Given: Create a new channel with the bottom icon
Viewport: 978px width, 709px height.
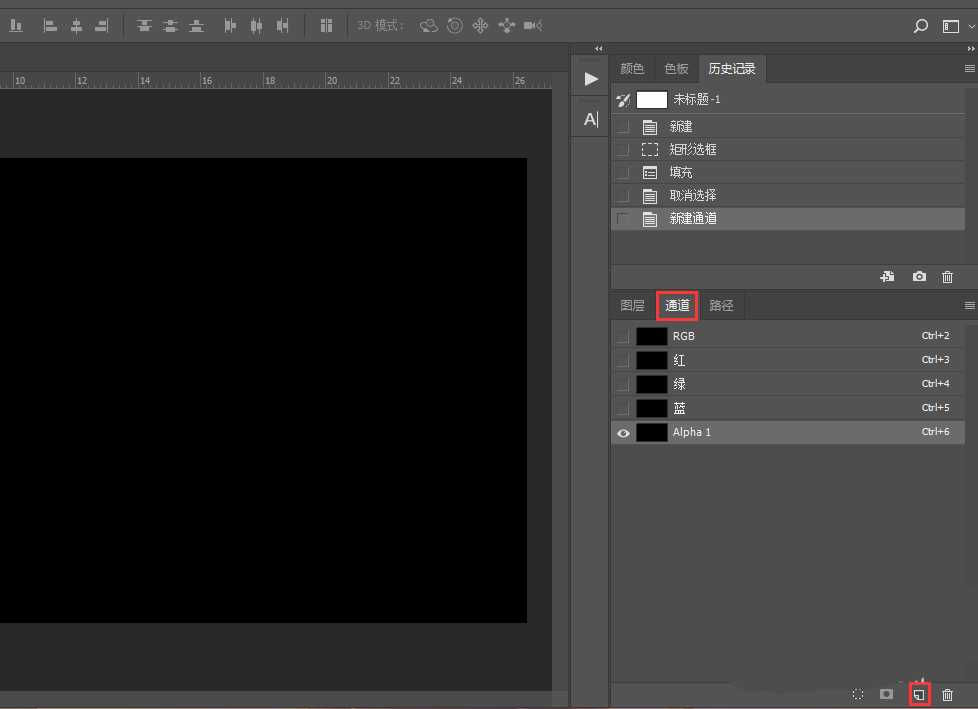Looking at the screenshot, I should [919, 693].
